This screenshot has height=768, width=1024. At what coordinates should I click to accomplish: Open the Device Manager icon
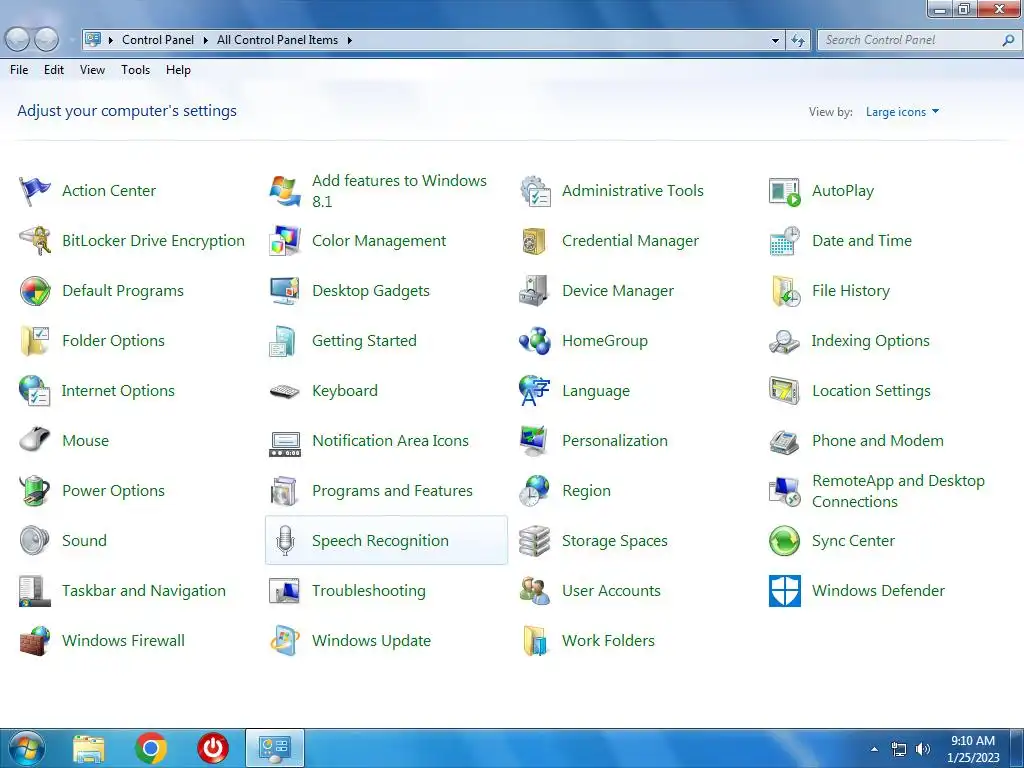click(535, 291)
